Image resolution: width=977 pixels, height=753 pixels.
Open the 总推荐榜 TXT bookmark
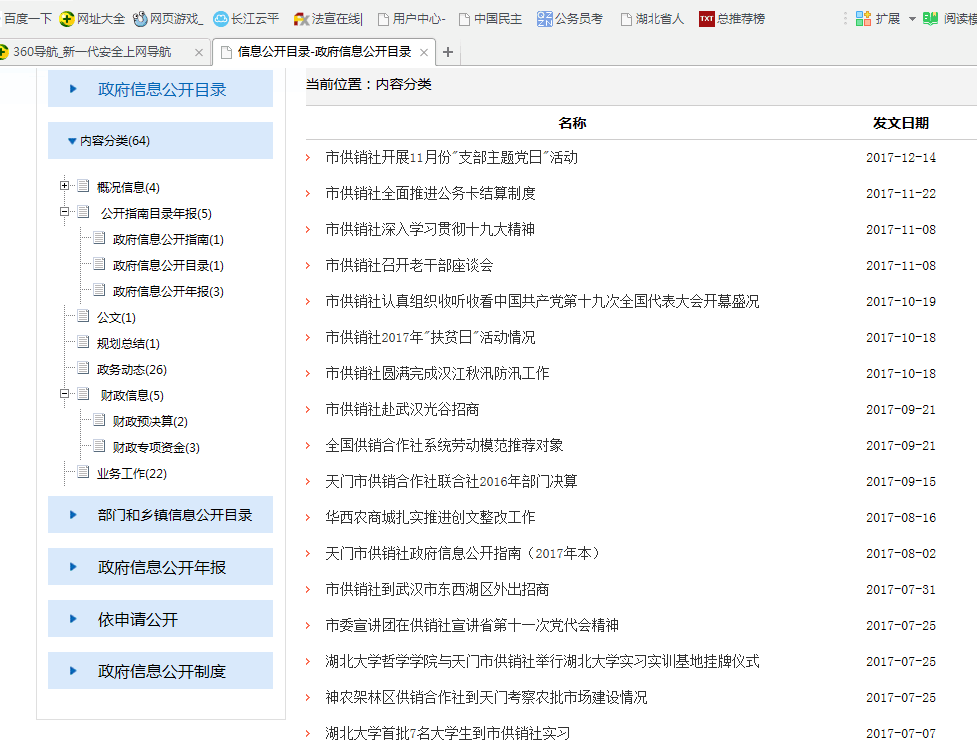[706, 18]
